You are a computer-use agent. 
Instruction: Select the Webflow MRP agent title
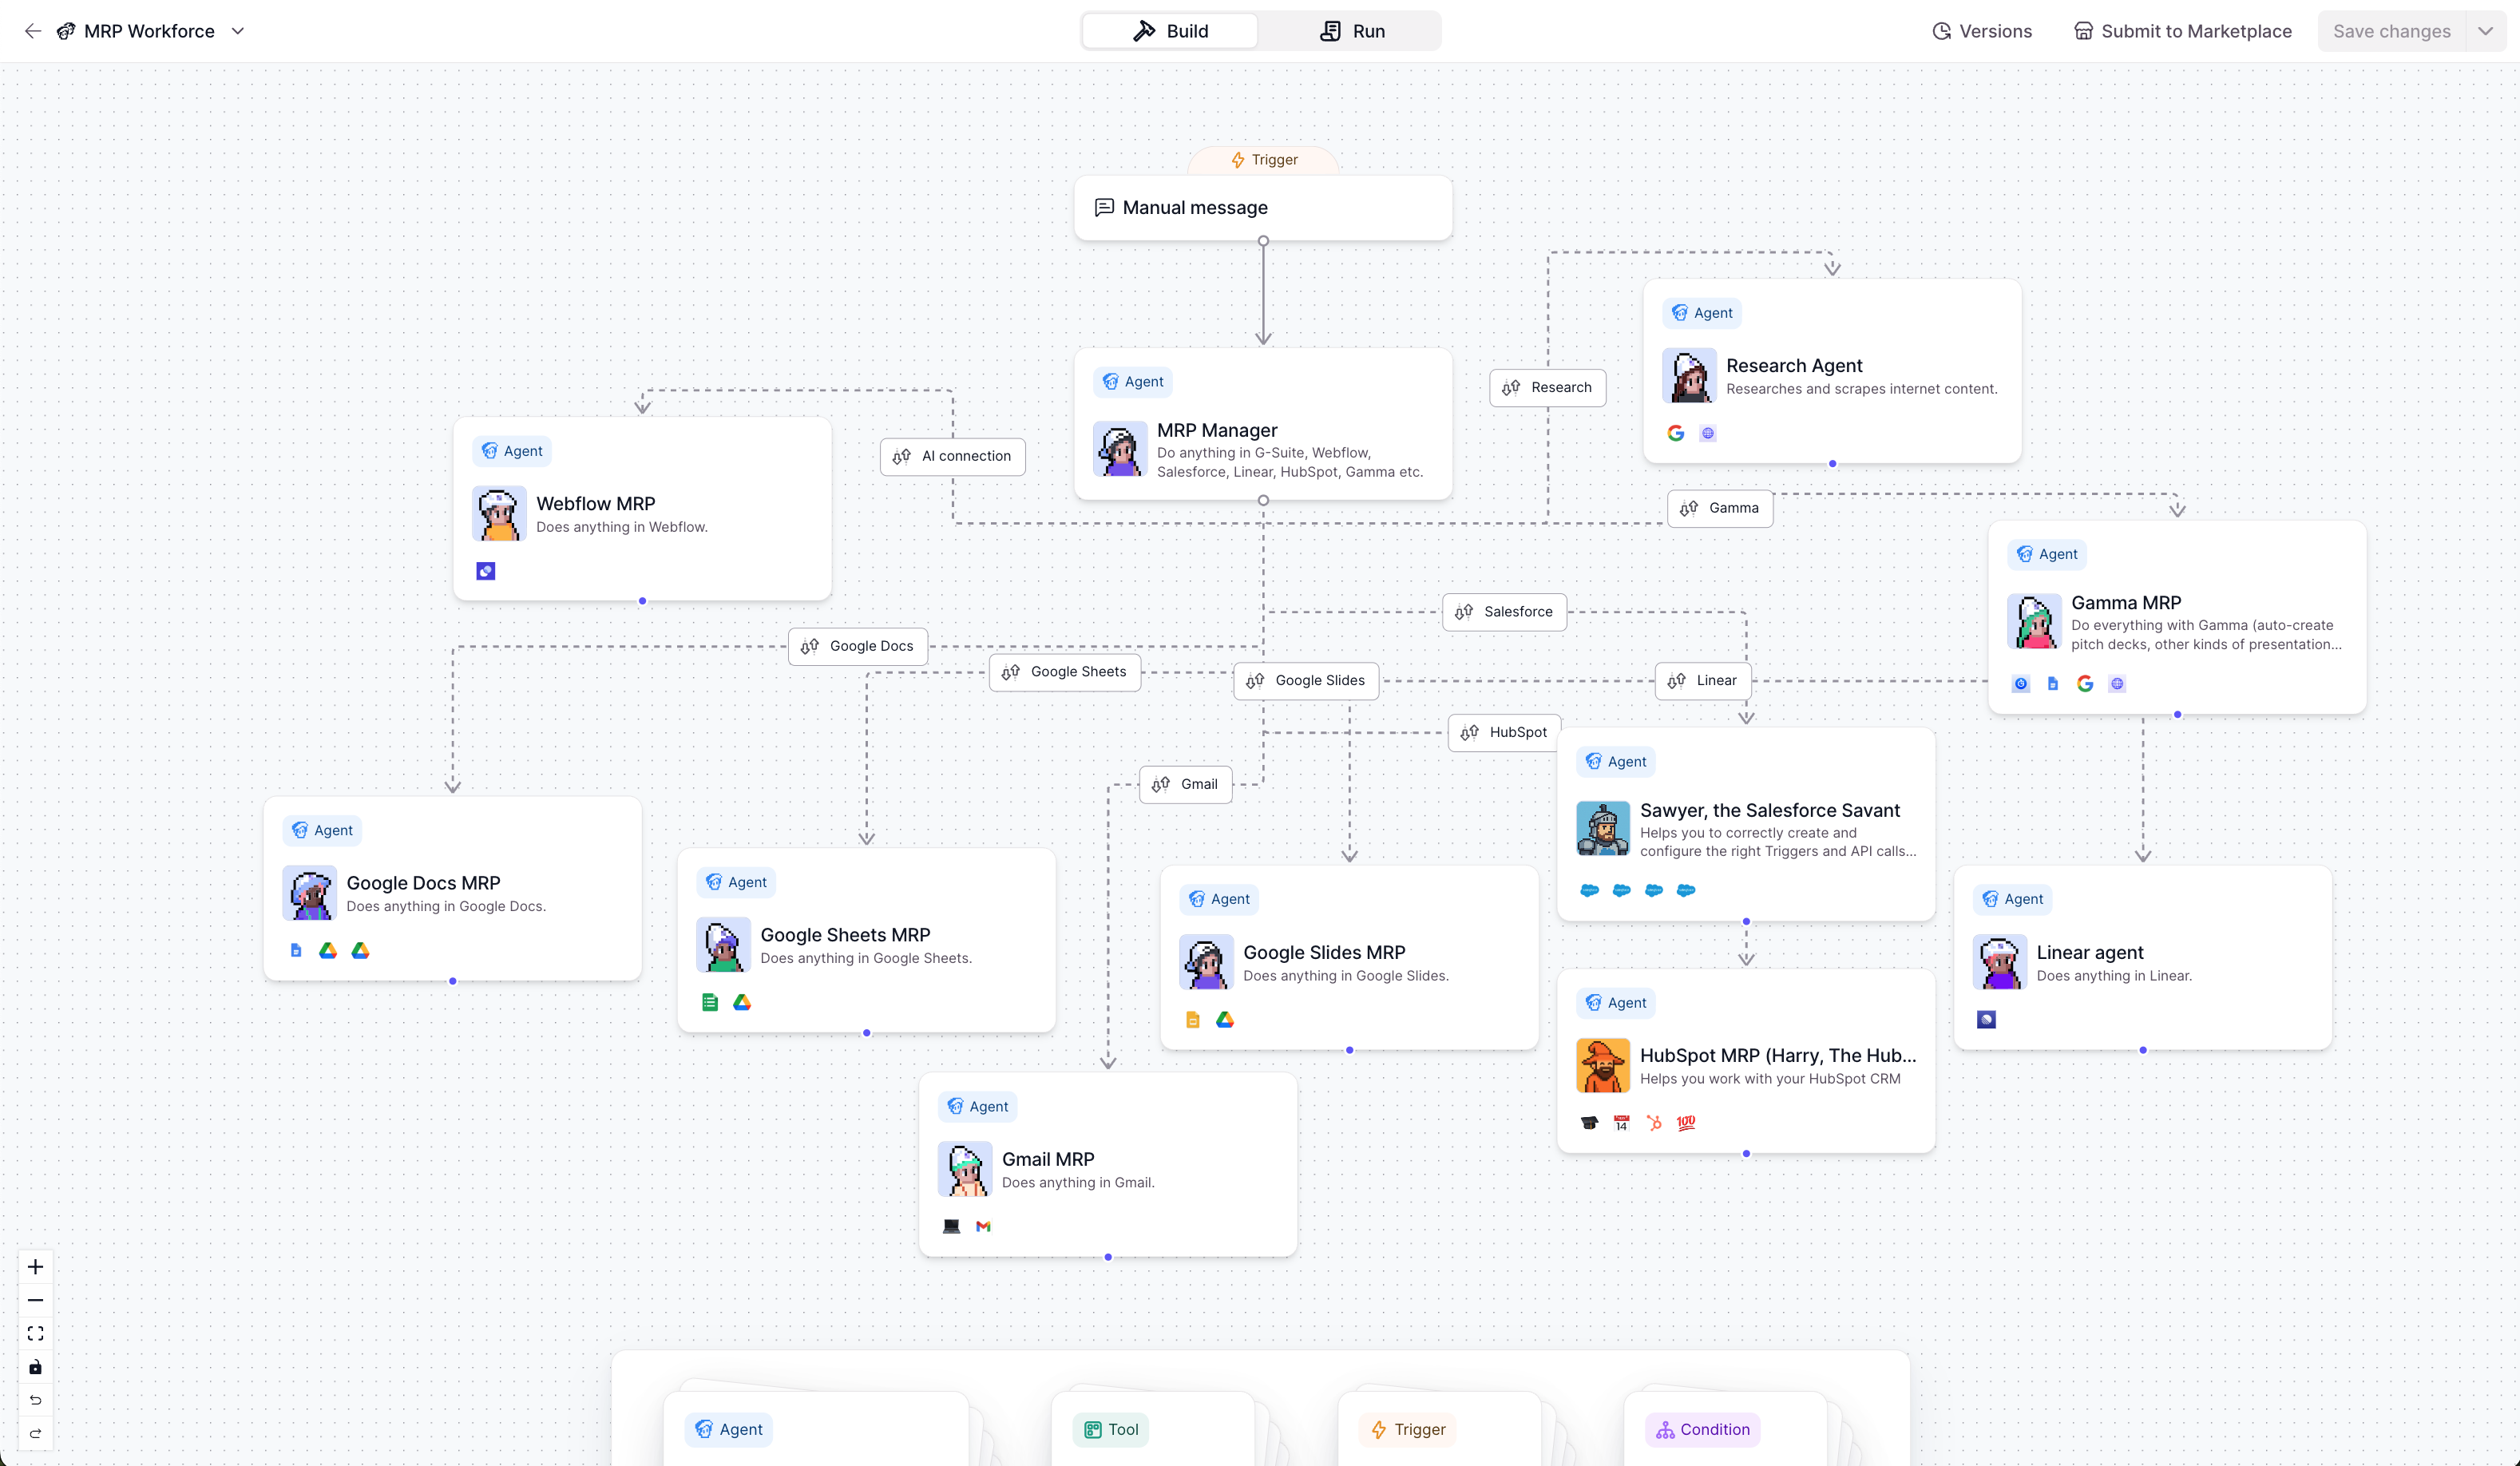(596, 504)
